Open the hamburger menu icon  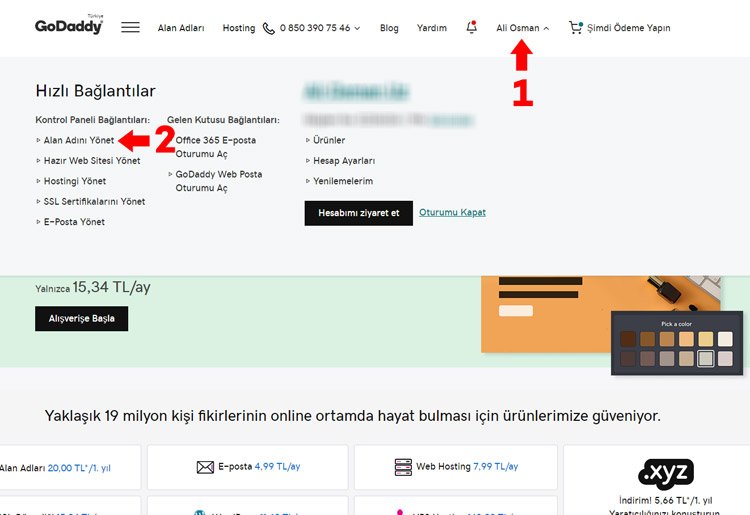(x=130, y=28)
